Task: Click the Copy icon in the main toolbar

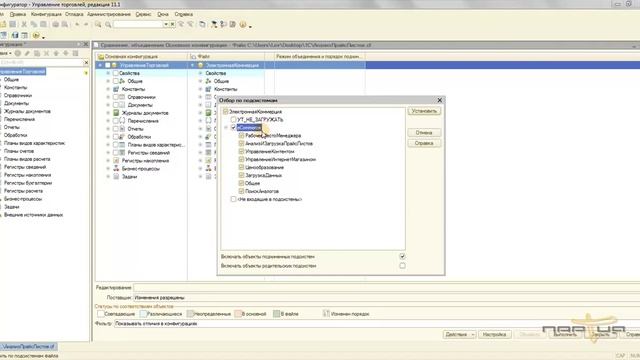Action: pos(33,24)
